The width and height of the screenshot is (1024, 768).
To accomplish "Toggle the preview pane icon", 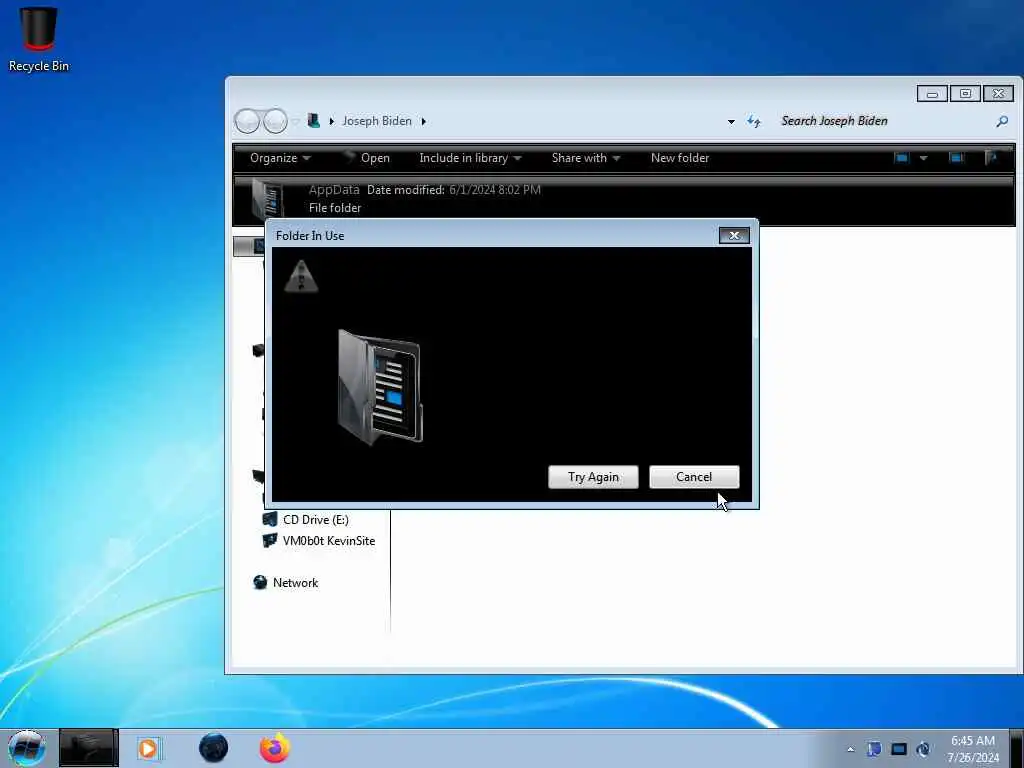I will click(956, 158).
